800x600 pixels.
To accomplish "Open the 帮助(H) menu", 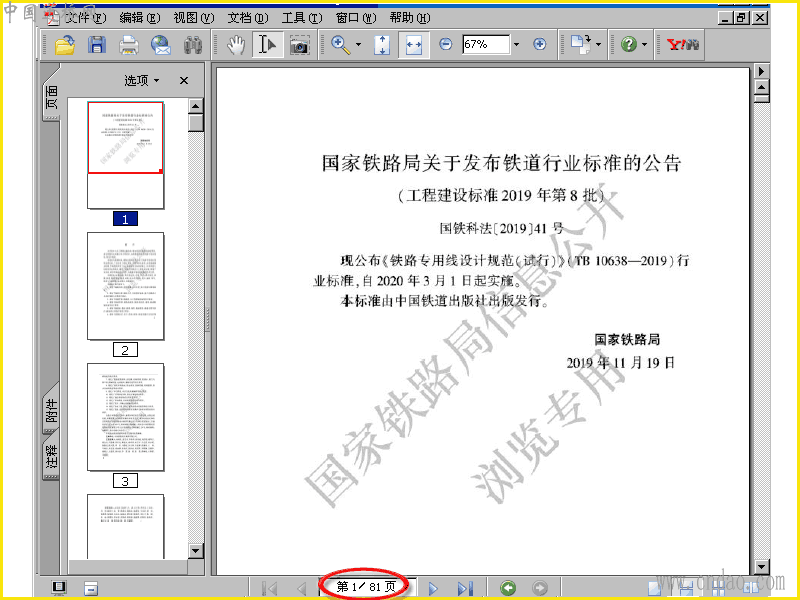I will pyautogui.click(x=410, y=18).
